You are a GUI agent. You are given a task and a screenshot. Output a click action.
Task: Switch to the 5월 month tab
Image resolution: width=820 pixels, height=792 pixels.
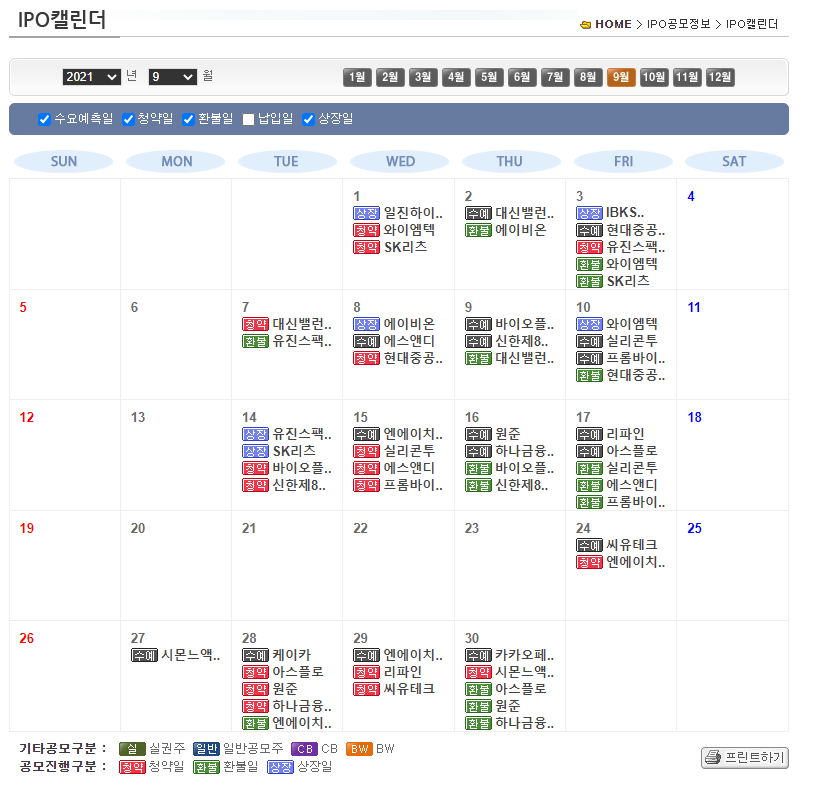pyautogui.click(x=489, y=77)
